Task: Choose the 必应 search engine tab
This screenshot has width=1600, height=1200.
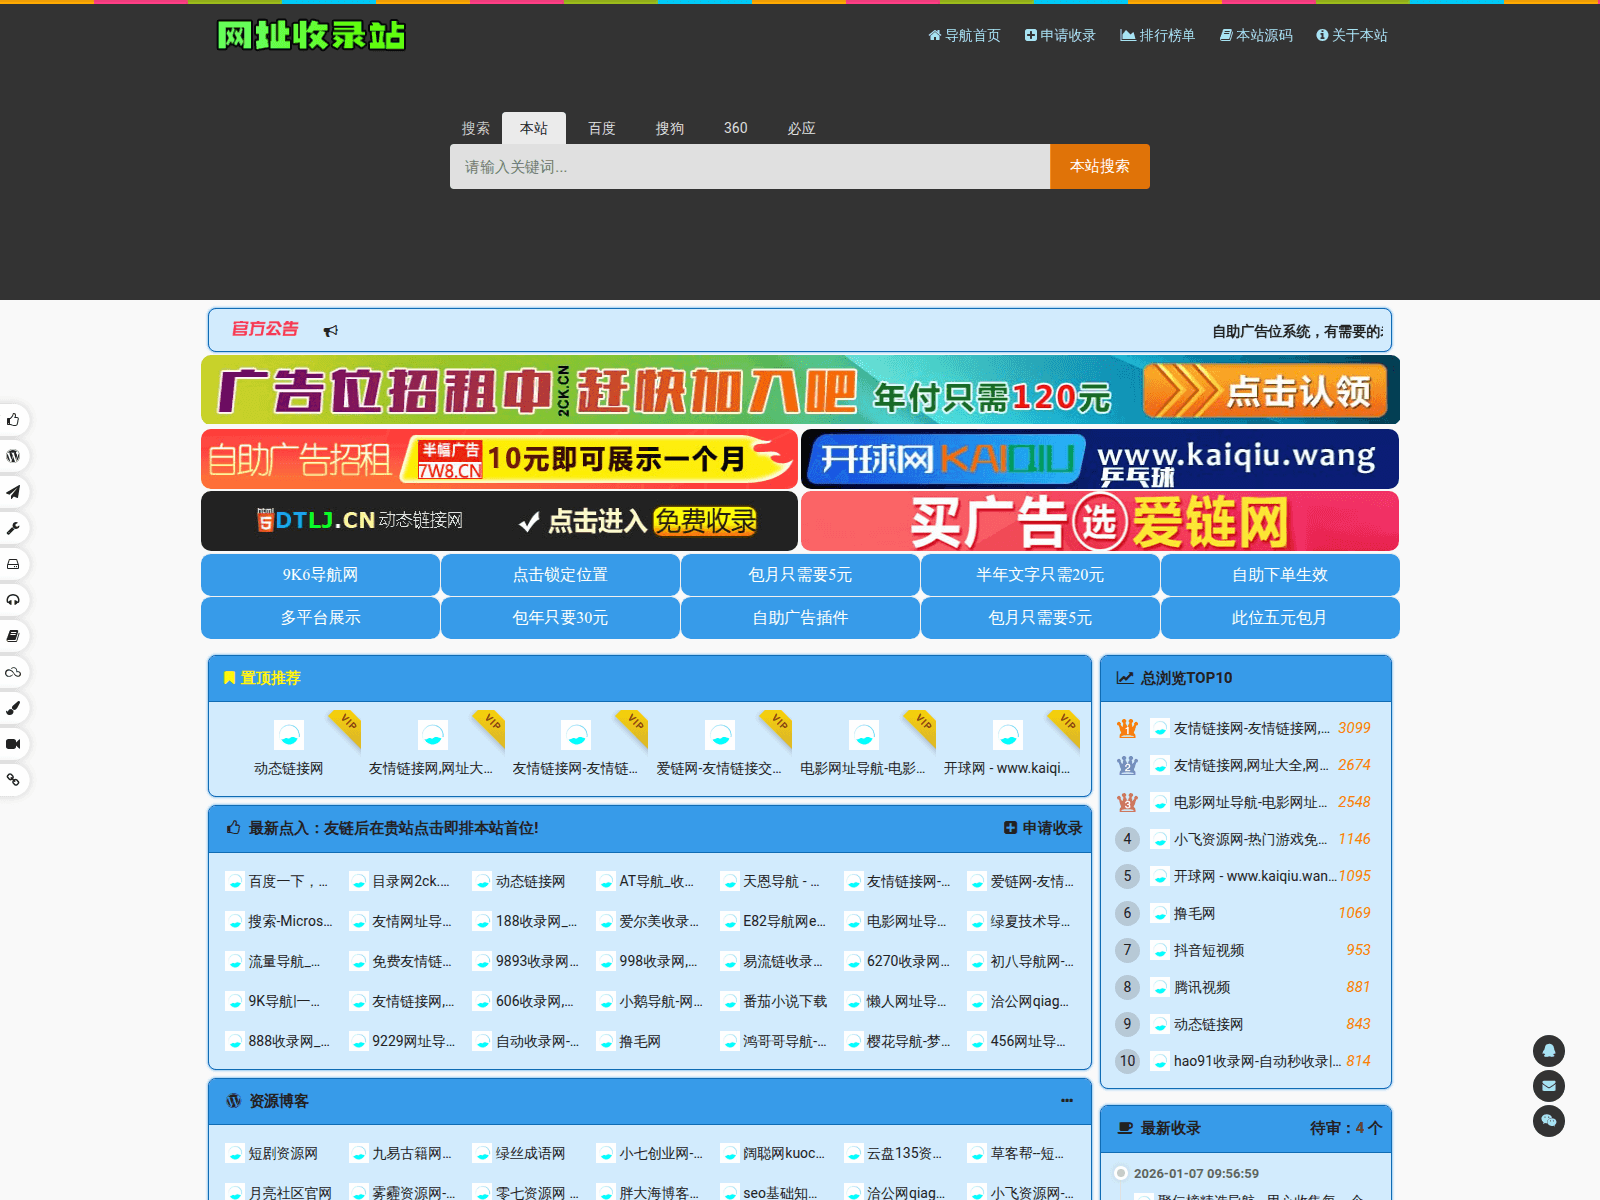Action: tap(801, 128)
